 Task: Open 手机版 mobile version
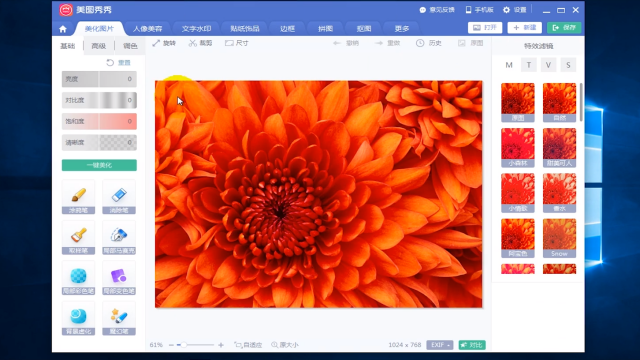[x=480, y=10]
